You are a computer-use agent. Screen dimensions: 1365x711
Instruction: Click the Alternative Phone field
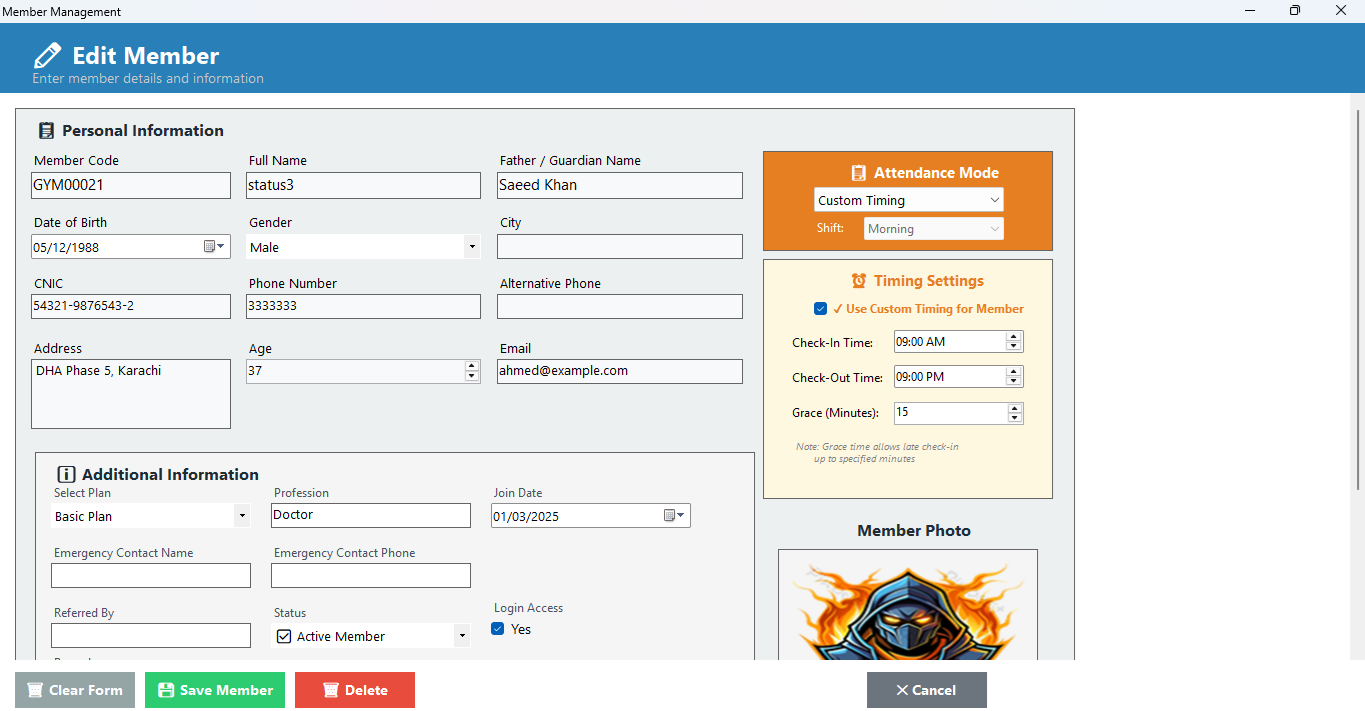(x=620, y=306)
